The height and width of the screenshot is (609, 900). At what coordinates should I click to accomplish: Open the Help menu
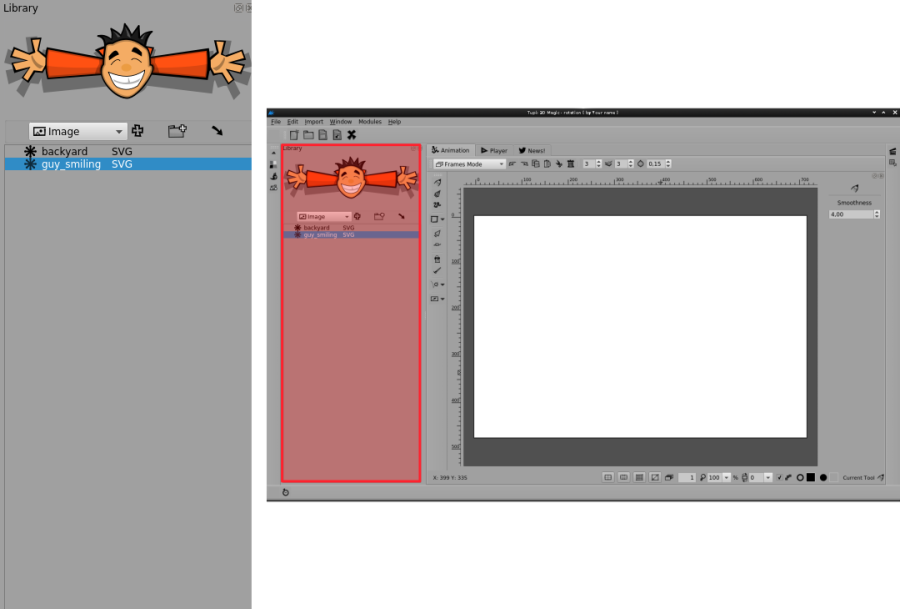pos(395,121)
